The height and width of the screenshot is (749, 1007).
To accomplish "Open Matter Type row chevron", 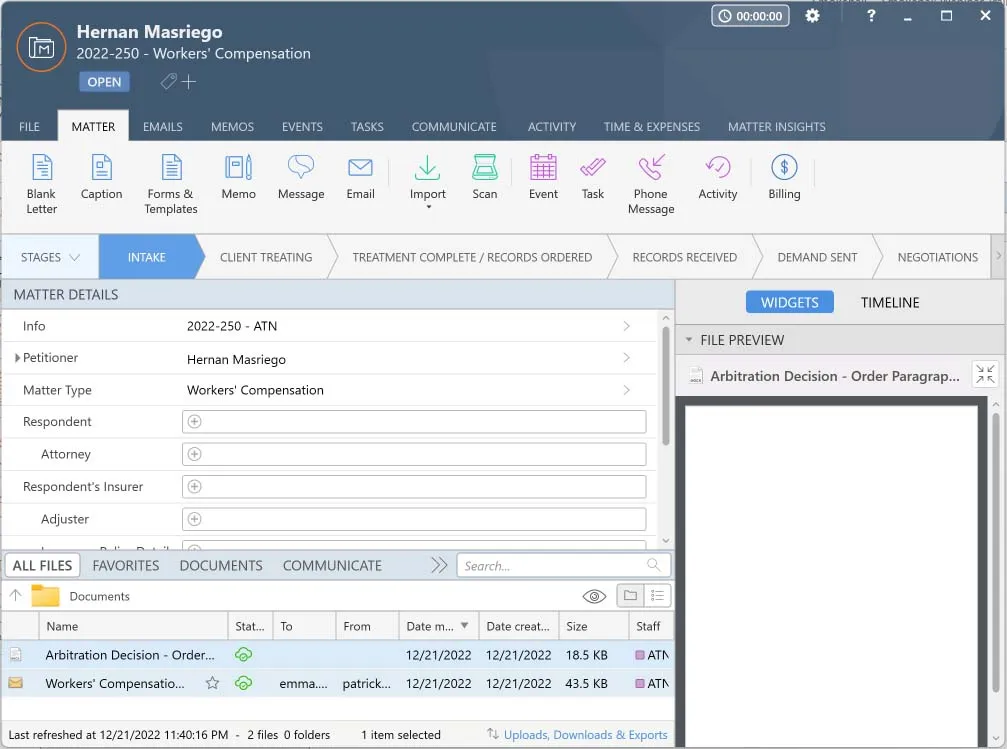I will click(626, 390).
